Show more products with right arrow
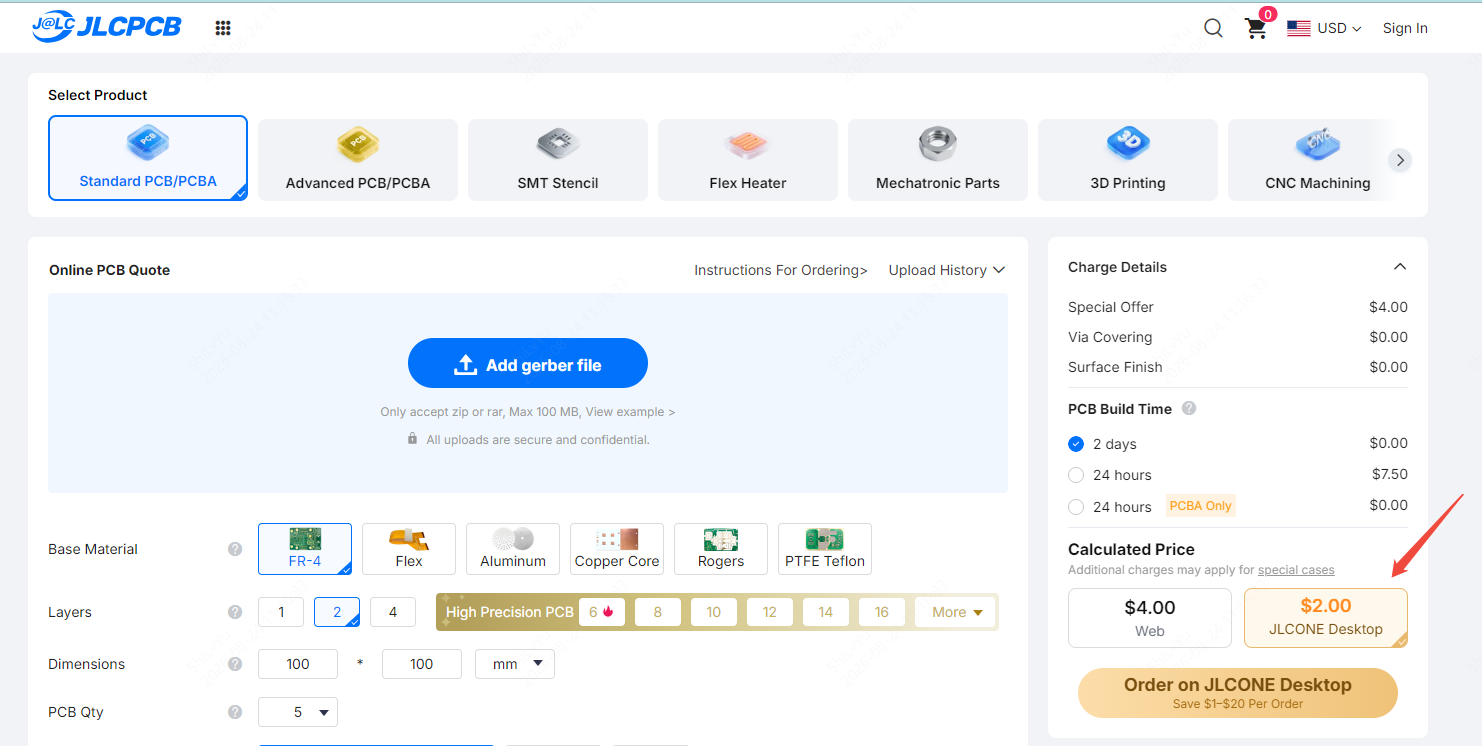This screenshot has height=746, width=1482. (x=1400, y=160)
